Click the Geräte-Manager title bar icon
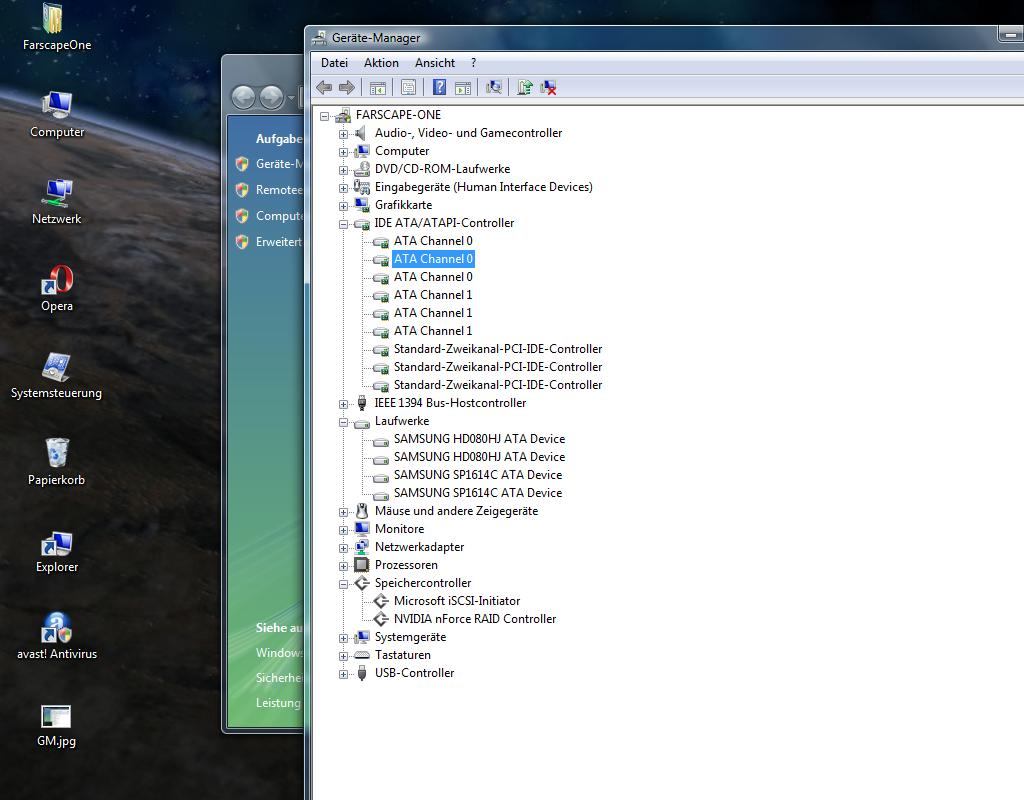The image size is (1024, 800). tap(319, 38)
